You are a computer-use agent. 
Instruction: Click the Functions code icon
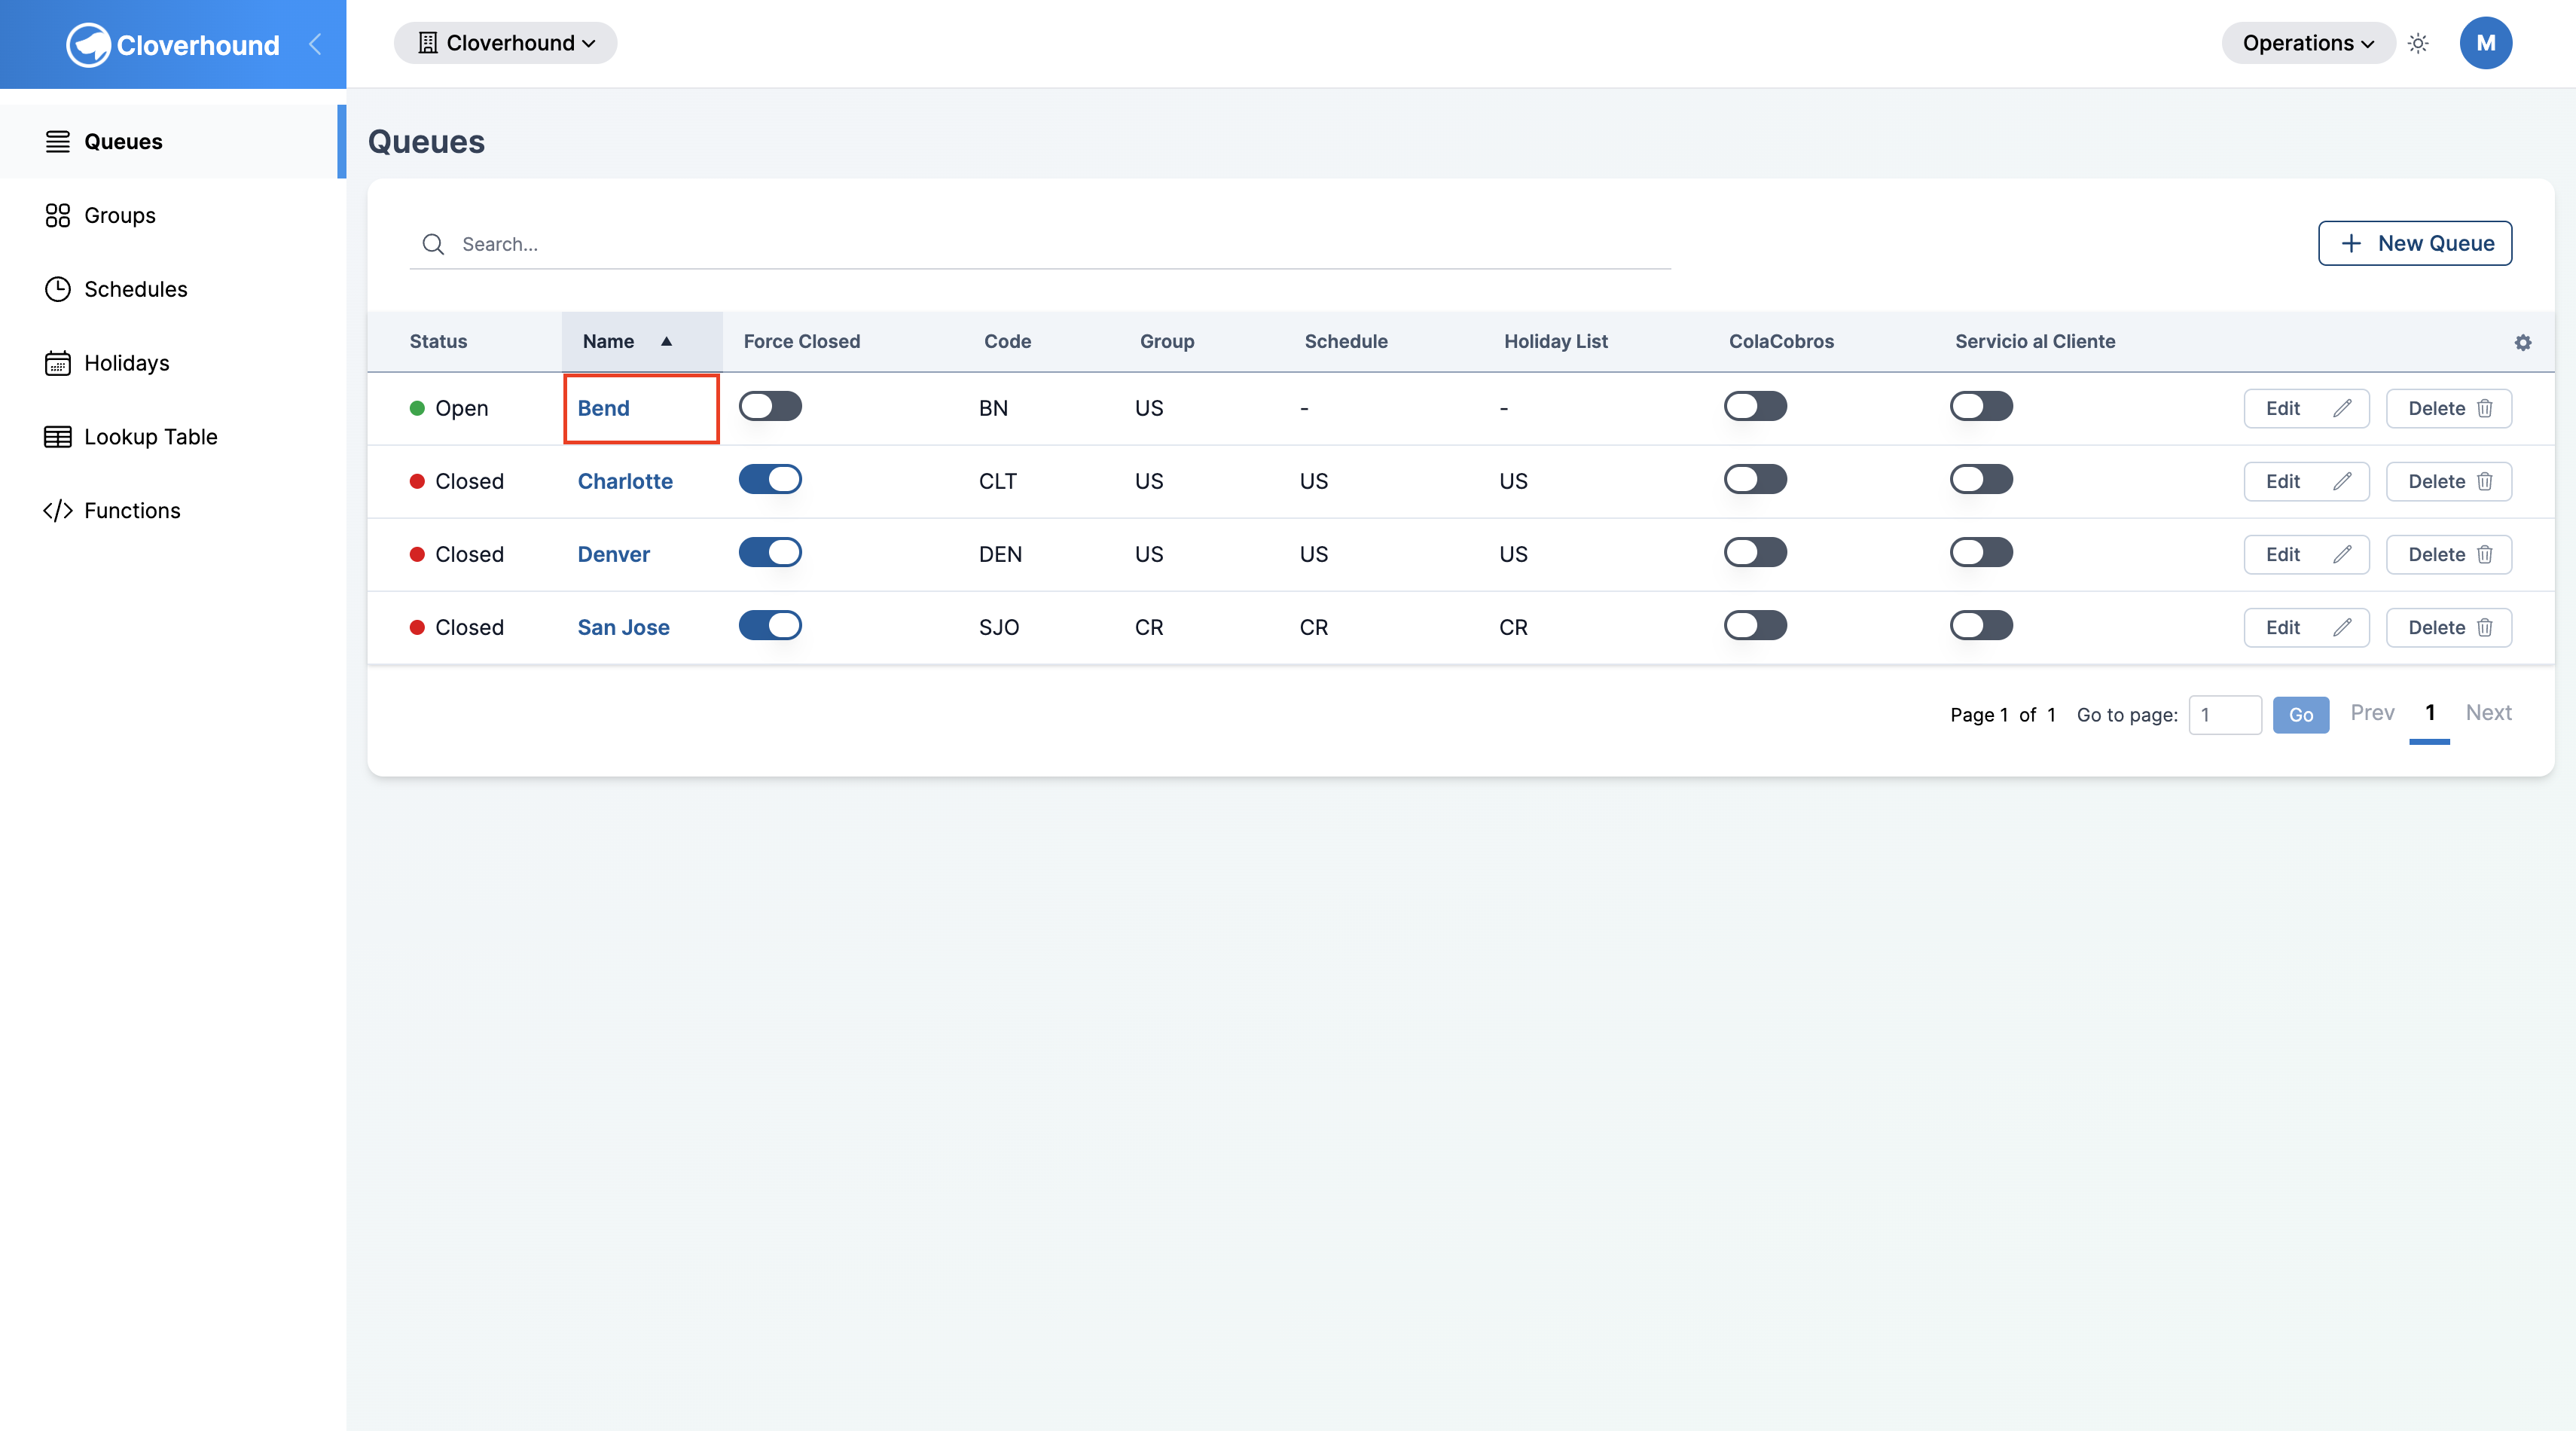coord(58,511)
